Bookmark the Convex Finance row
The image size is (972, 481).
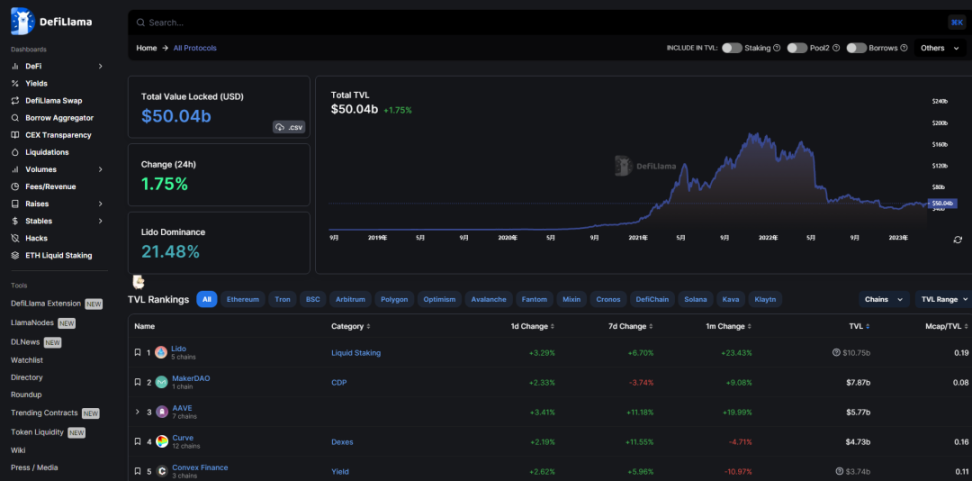pyautogui.click(x=138, y=472)
